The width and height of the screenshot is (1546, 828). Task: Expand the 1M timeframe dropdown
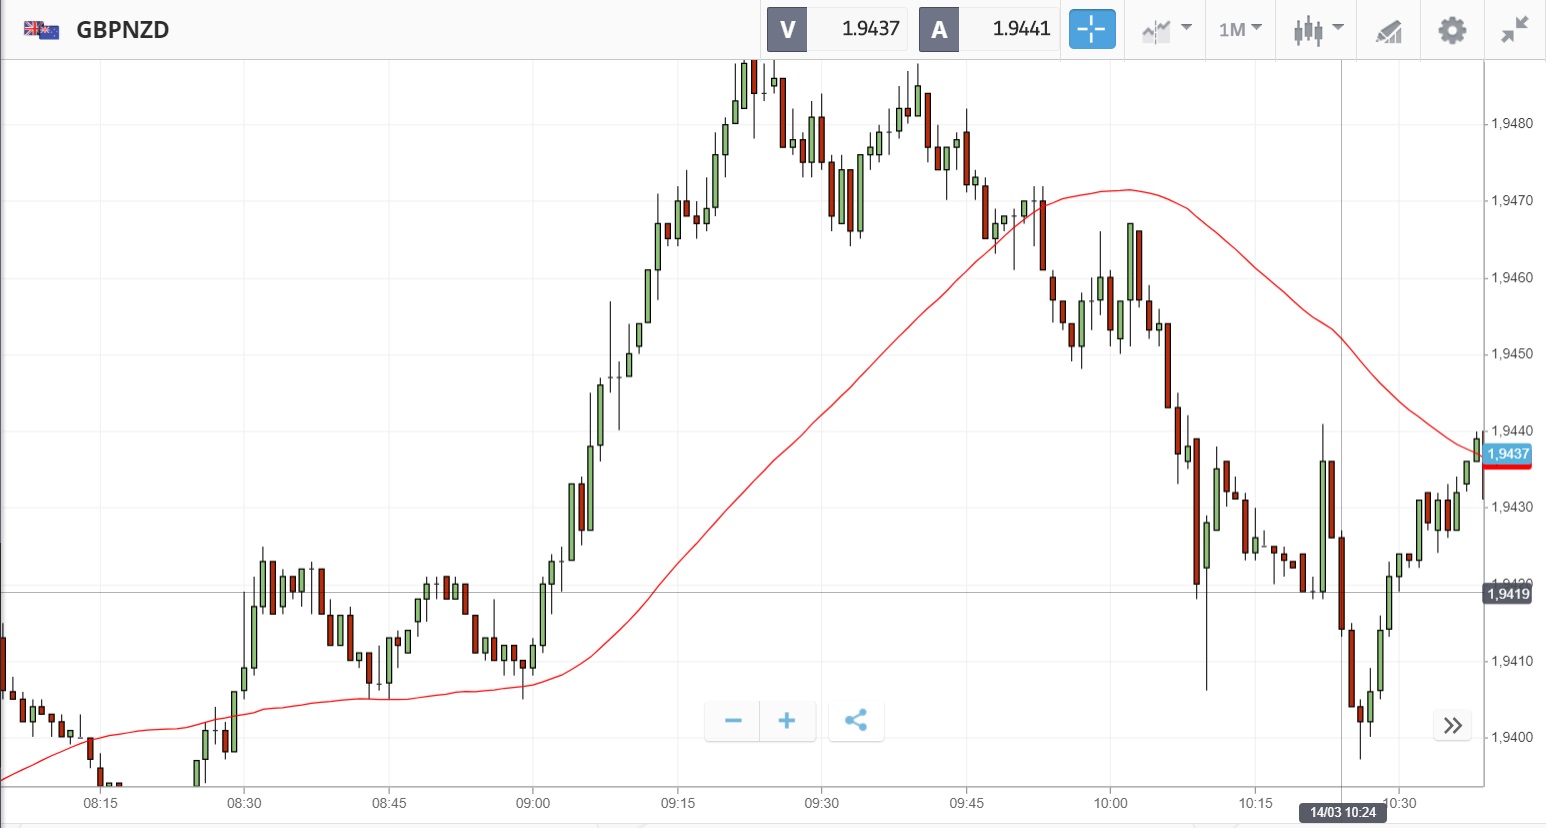tap(1240, 29)
